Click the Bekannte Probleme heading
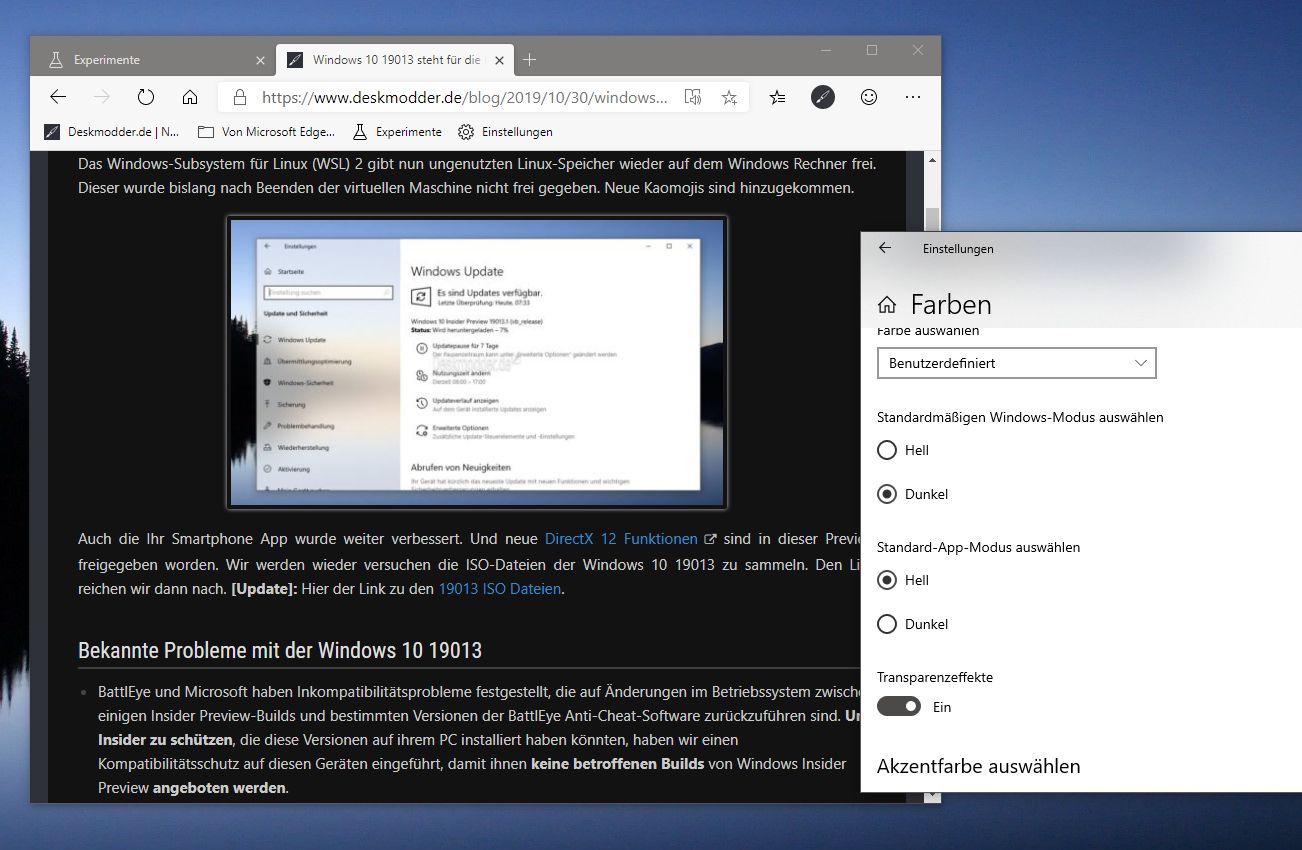The height and width of the screenshot is (850, 1302). tap(280, 651)
